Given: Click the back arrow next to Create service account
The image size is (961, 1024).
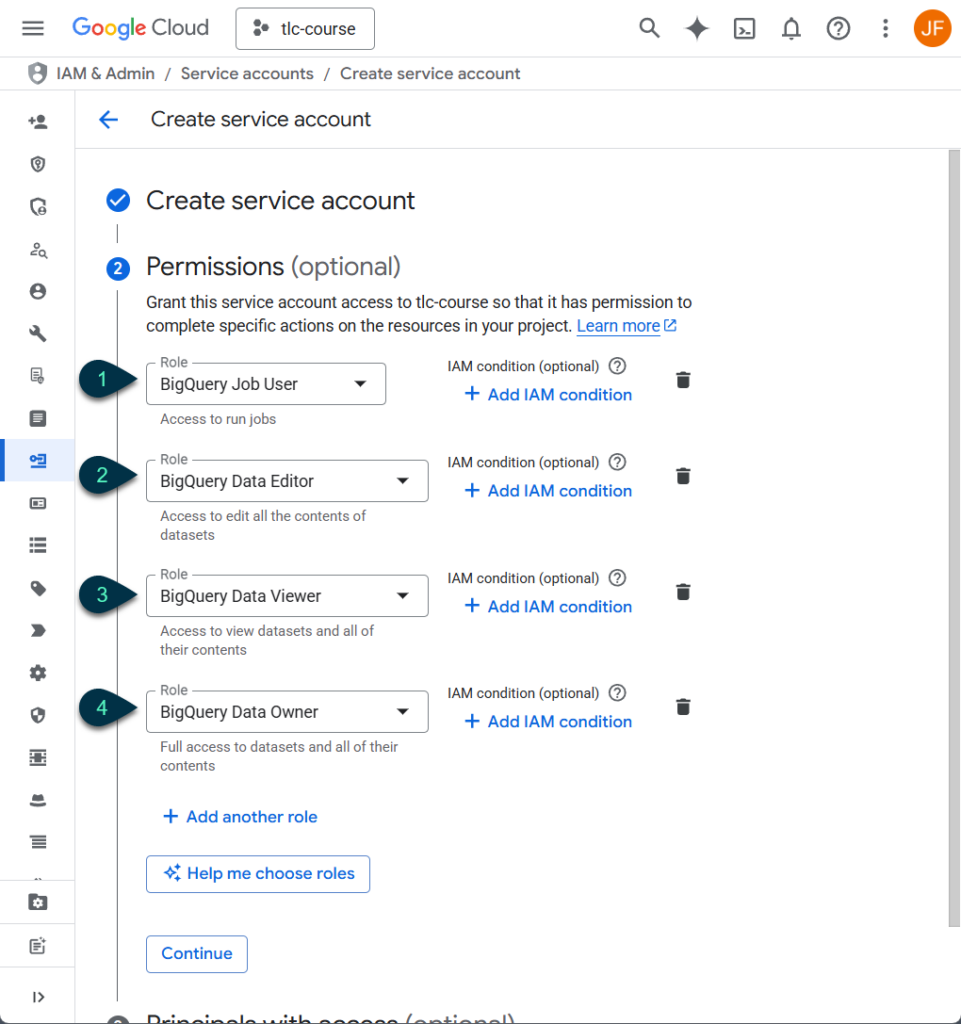Looking at the screenshot, I should (x=108, y=119).
